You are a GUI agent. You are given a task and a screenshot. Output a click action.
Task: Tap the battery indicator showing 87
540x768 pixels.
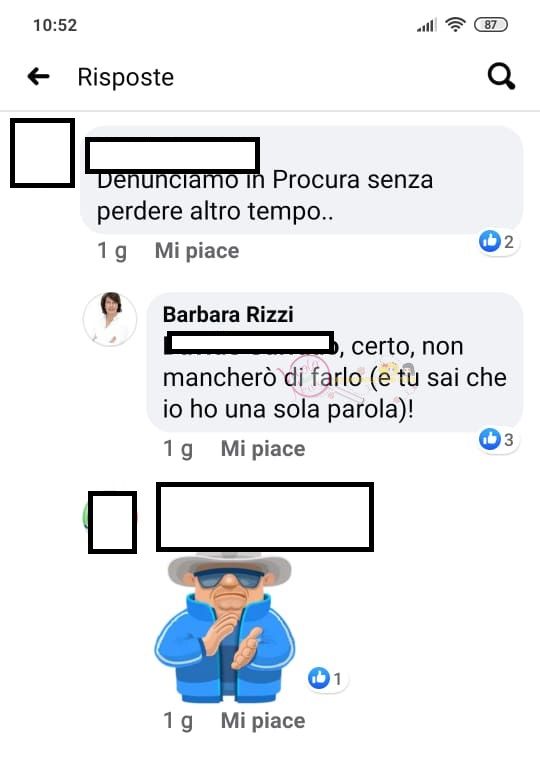tap(491, 24)
